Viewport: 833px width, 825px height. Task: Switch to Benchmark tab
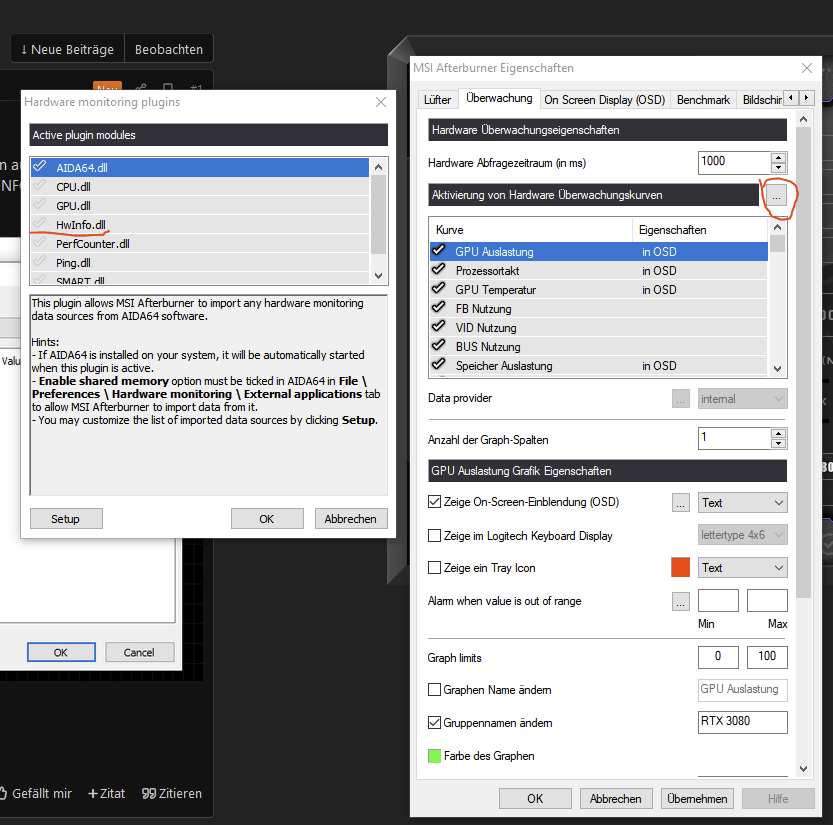point(703,100)
